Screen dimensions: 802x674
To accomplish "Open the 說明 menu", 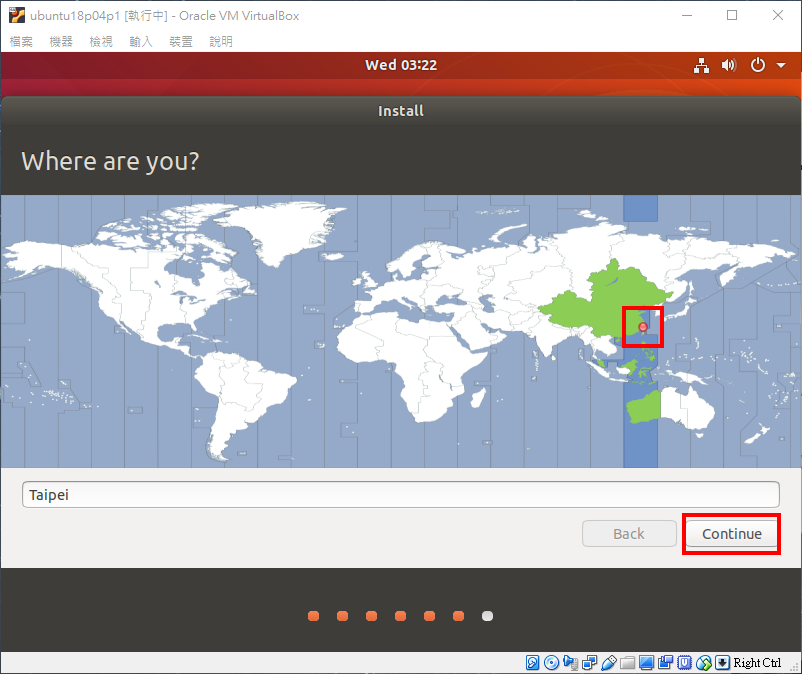I will coord(220,41).
